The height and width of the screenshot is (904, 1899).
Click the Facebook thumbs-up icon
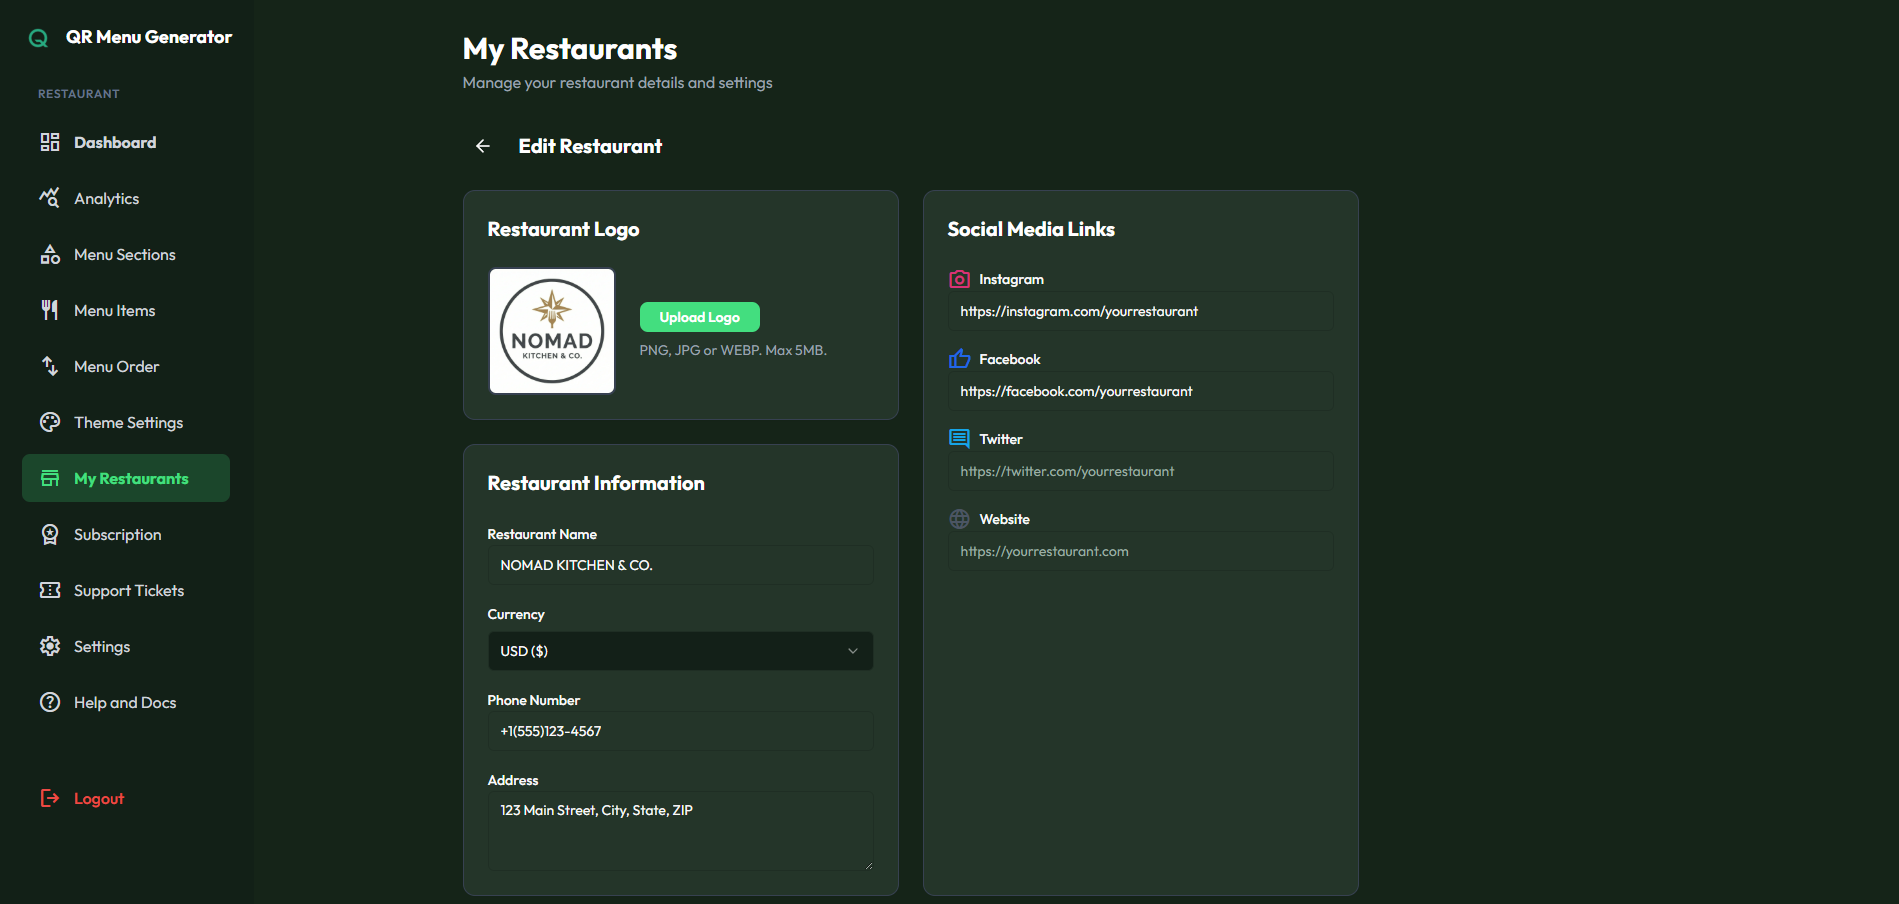(x=959, y=357)
